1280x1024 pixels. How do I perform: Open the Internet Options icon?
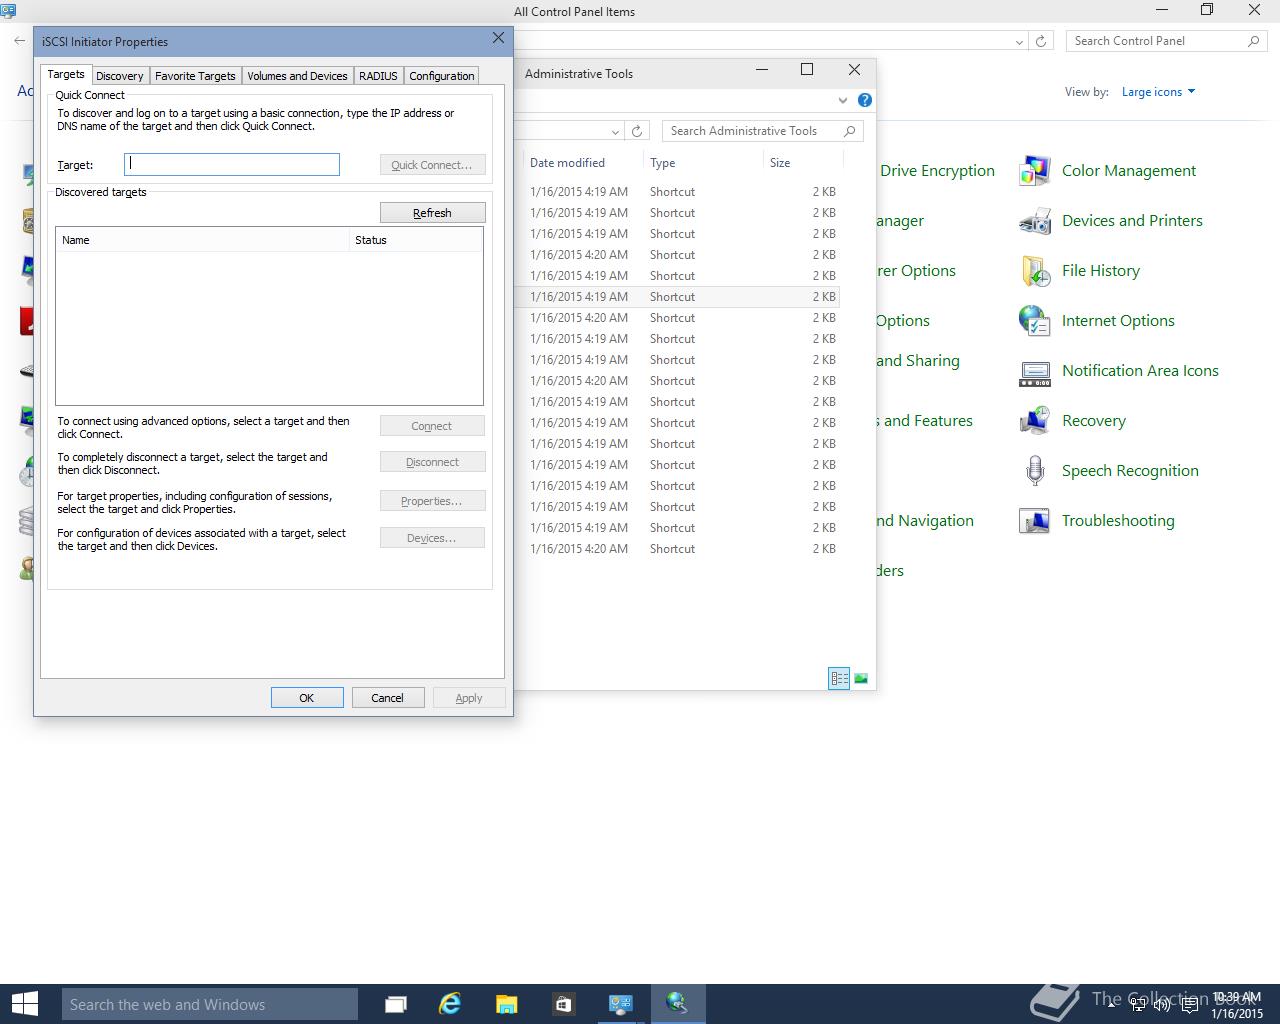[1034, 321]
